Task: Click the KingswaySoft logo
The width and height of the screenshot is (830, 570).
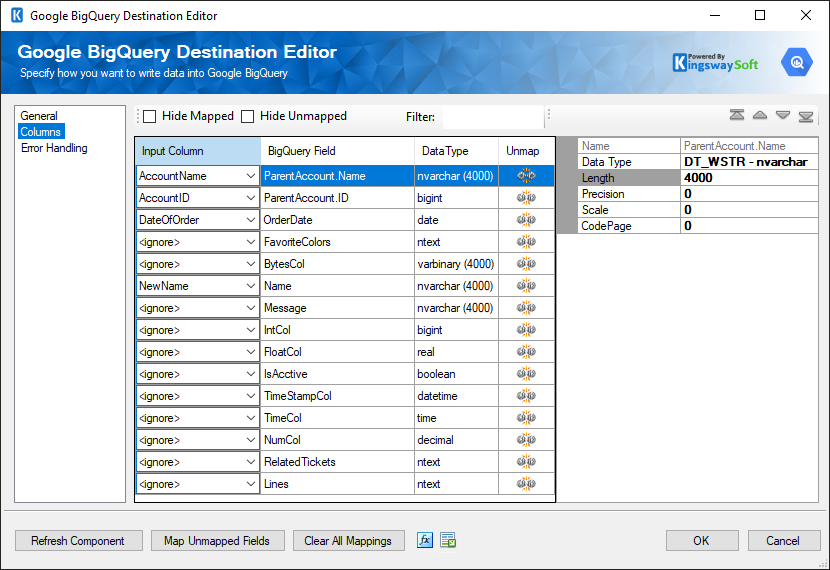Action: [x=715, y=63]
